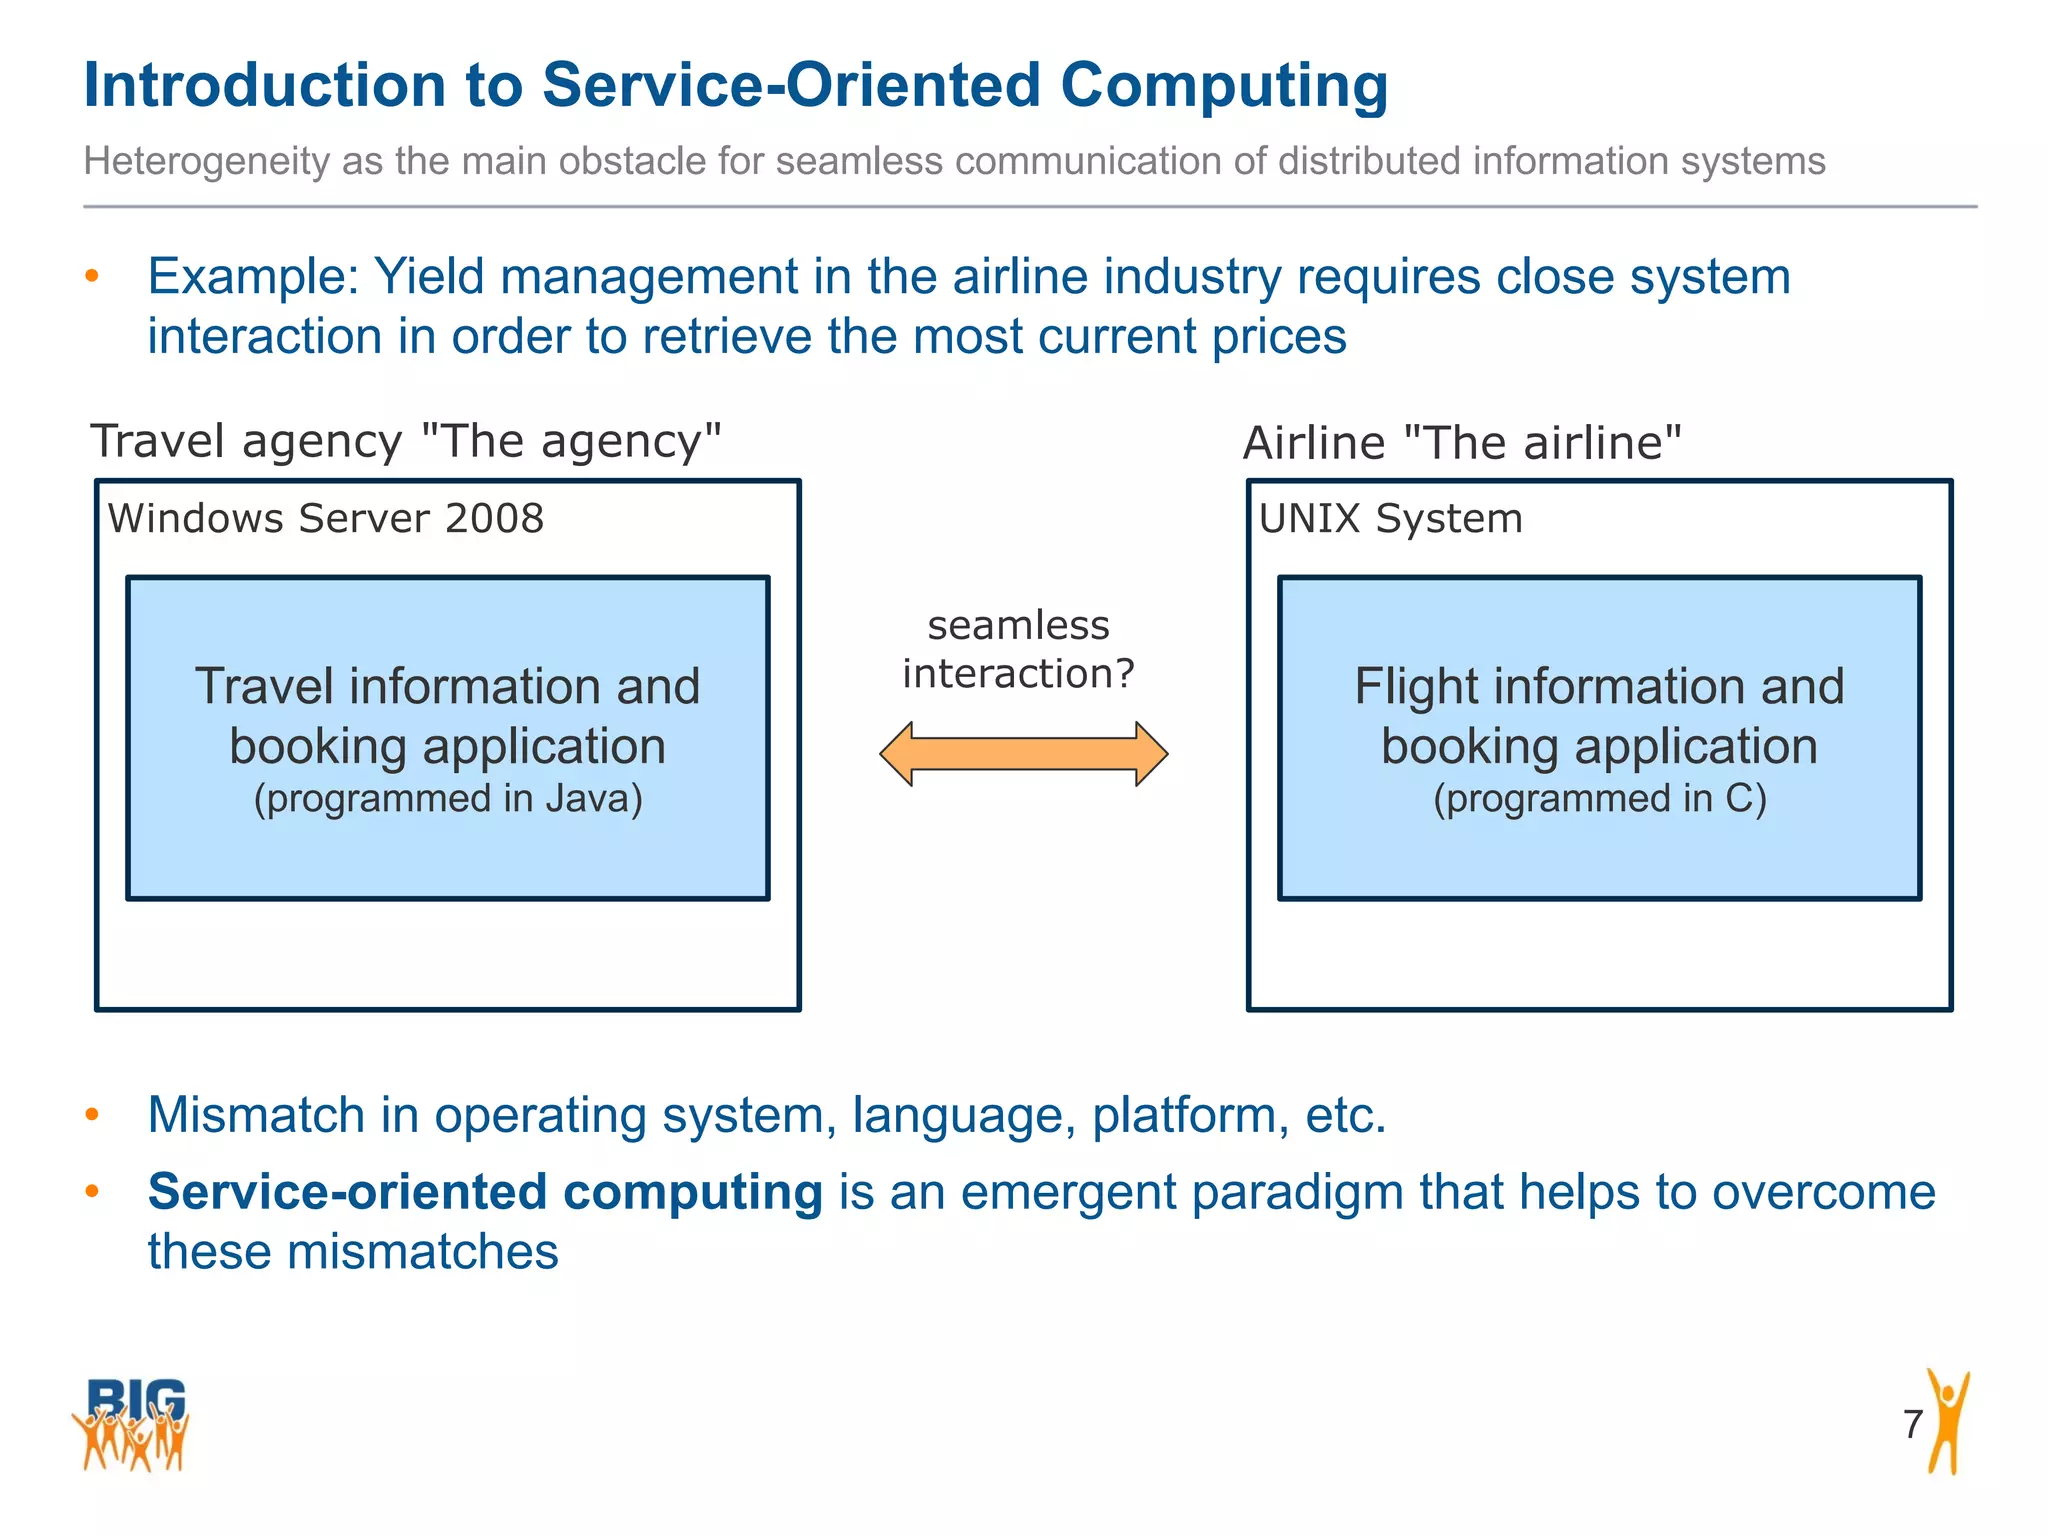This screenshot has height=1536, width=2048.
Task: Click the orange jumping person icon
Action: [x=1947, y=1422]
